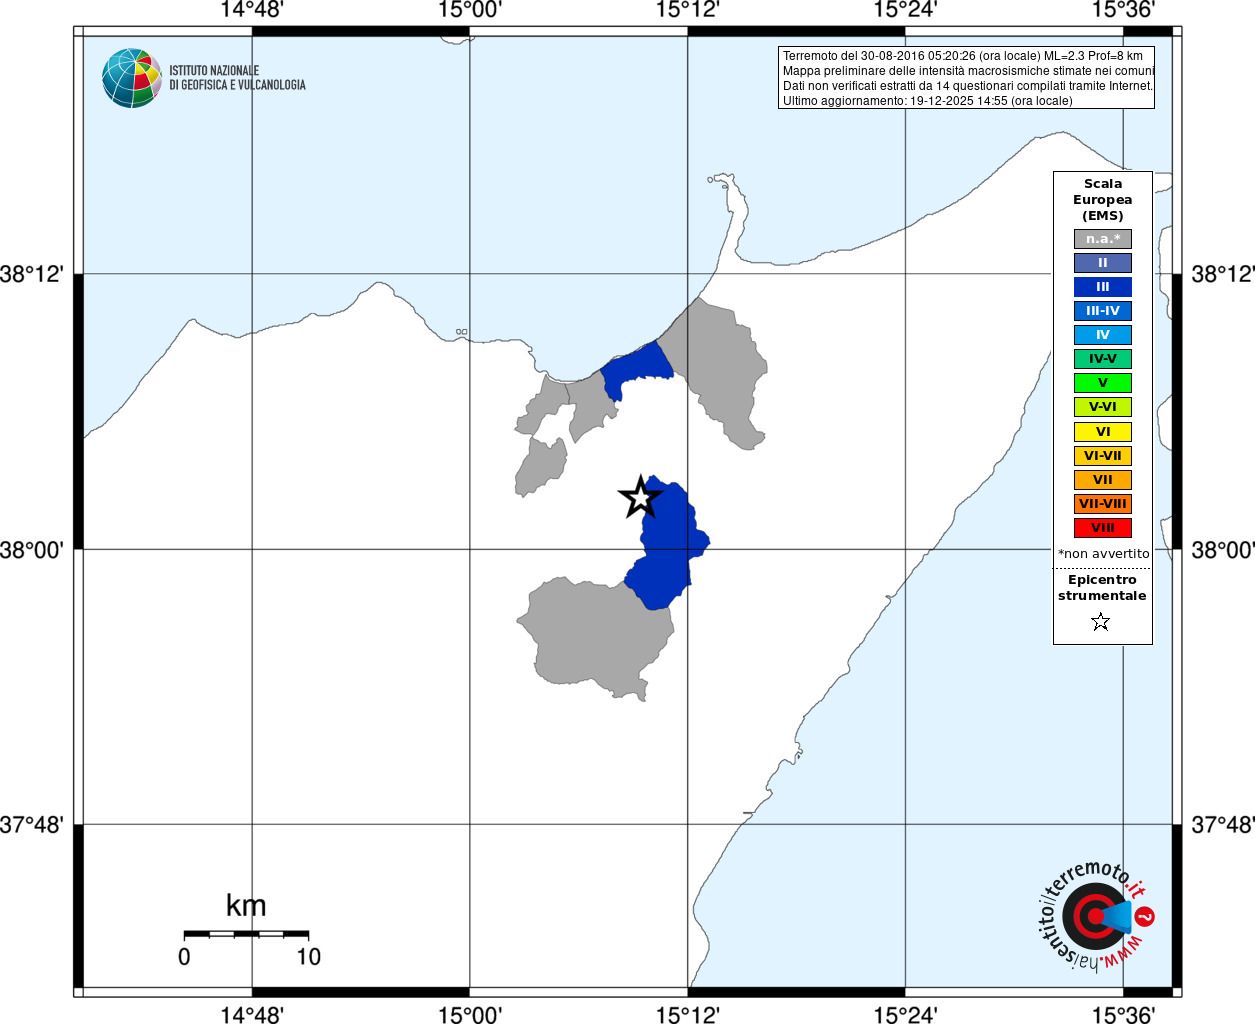Click the II intensity legend swatch
Screen dimensions: 1255x1024
1103,263
